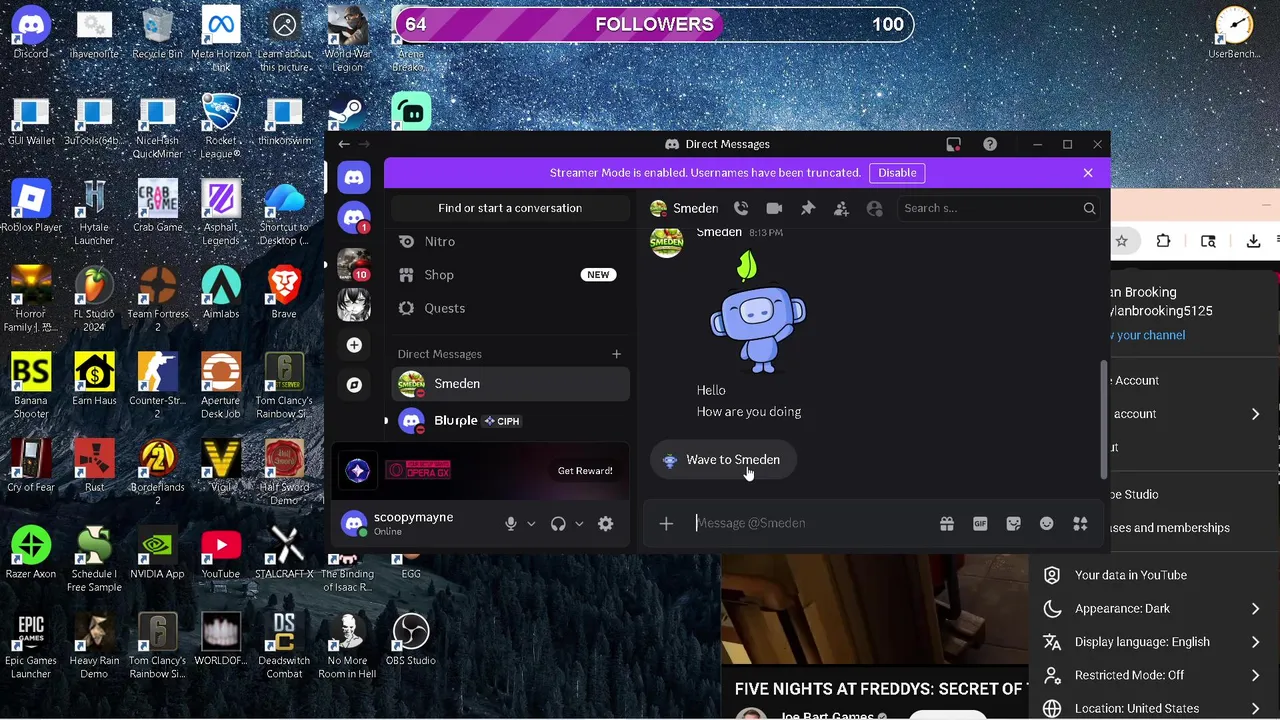This screenshot has height=720, width=1280.
Task: Open sticker picker in message bar
Action: point(1014,523)
